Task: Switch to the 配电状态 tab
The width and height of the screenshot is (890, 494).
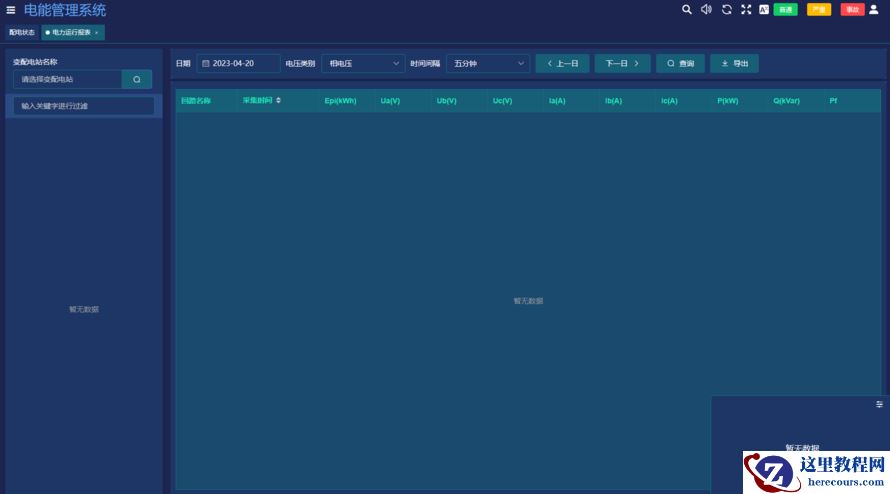Action: point(22,32)
